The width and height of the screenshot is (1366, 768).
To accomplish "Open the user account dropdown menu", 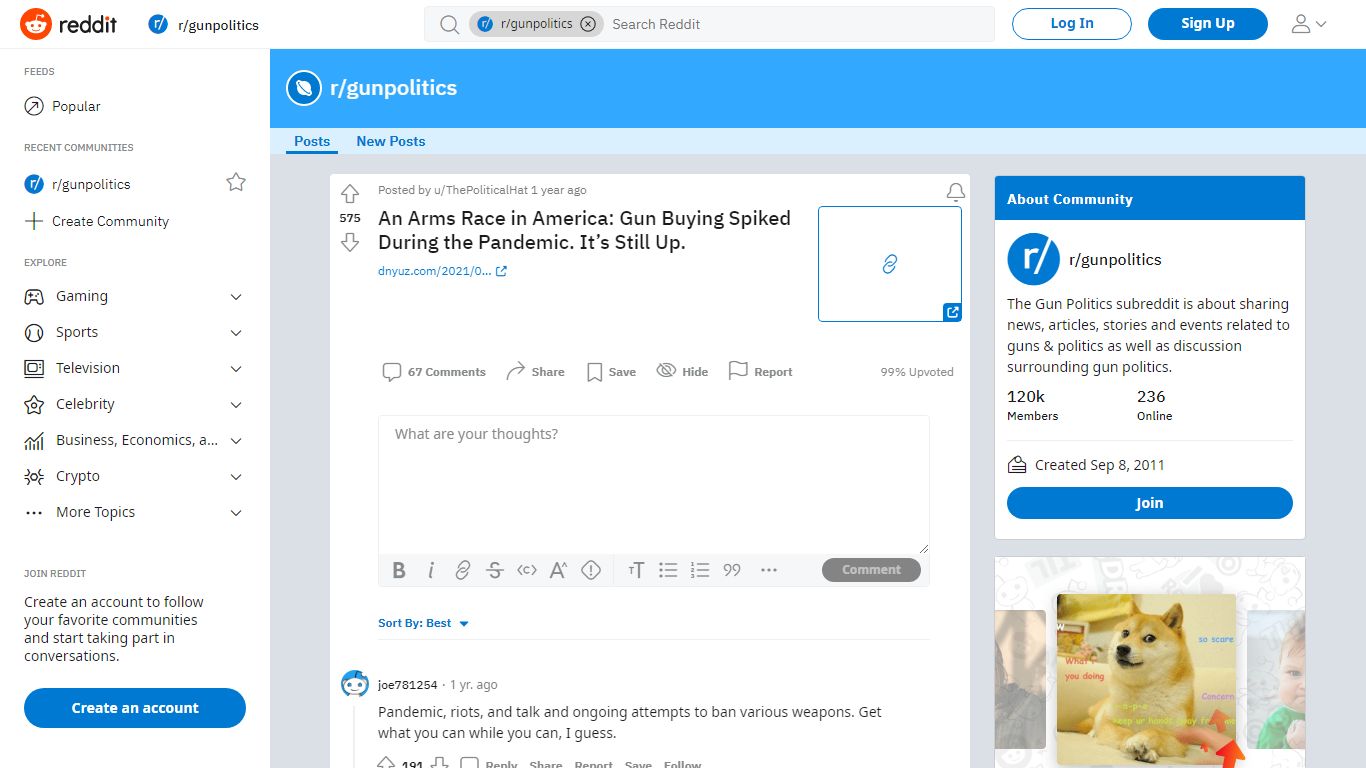I will coord(1309,24).
